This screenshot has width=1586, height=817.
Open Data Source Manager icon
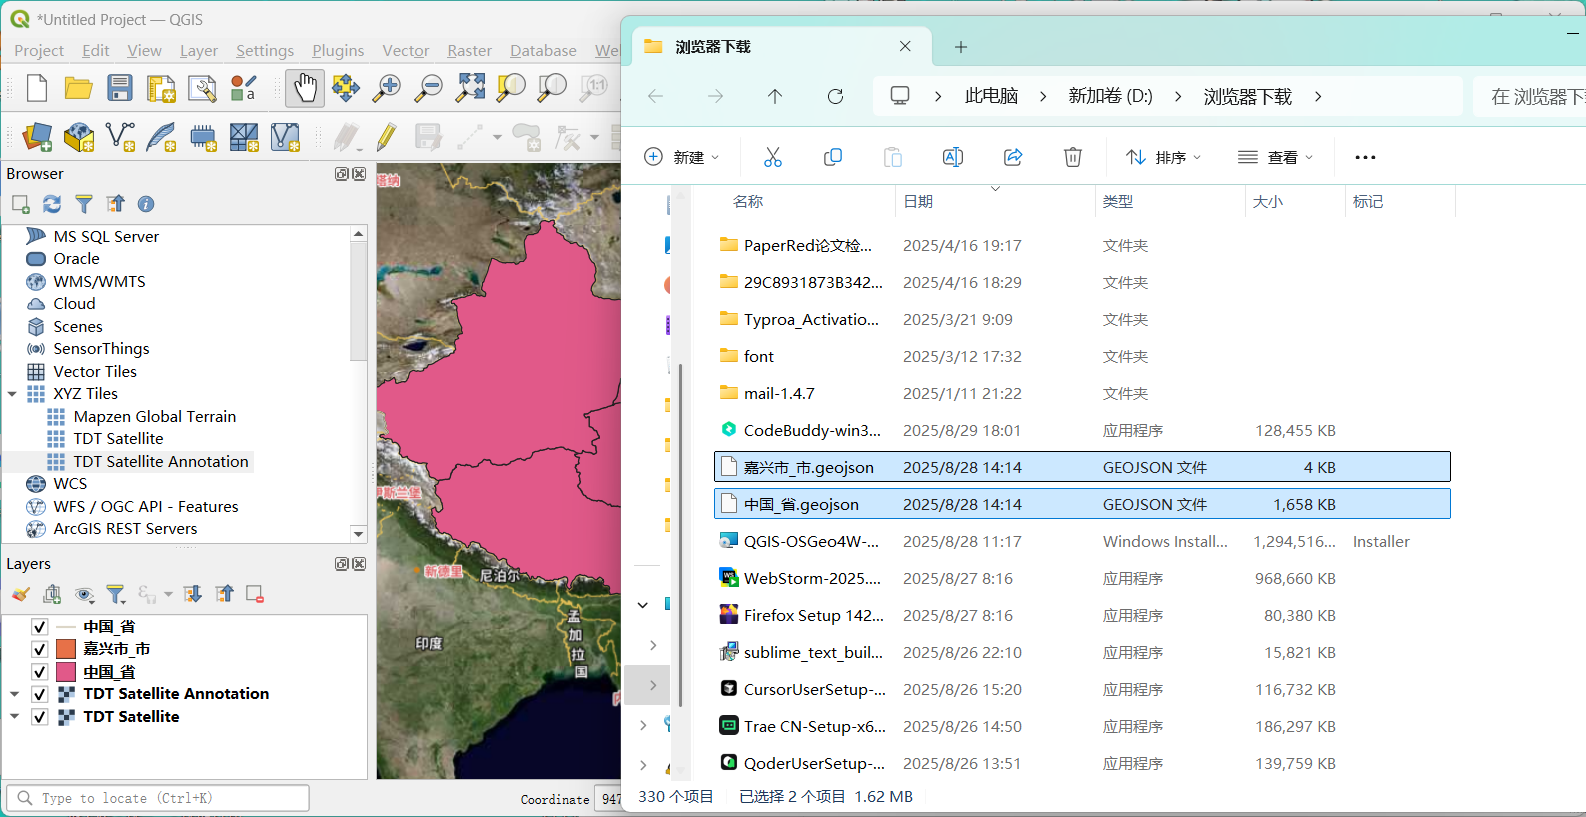click(37, 137)
